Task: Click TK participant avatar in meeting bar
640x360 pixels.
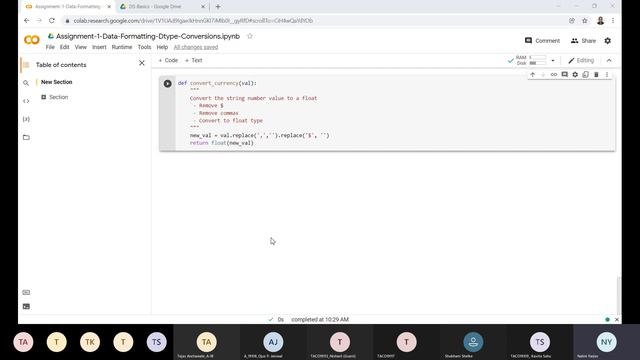Action: coord(90,342)
